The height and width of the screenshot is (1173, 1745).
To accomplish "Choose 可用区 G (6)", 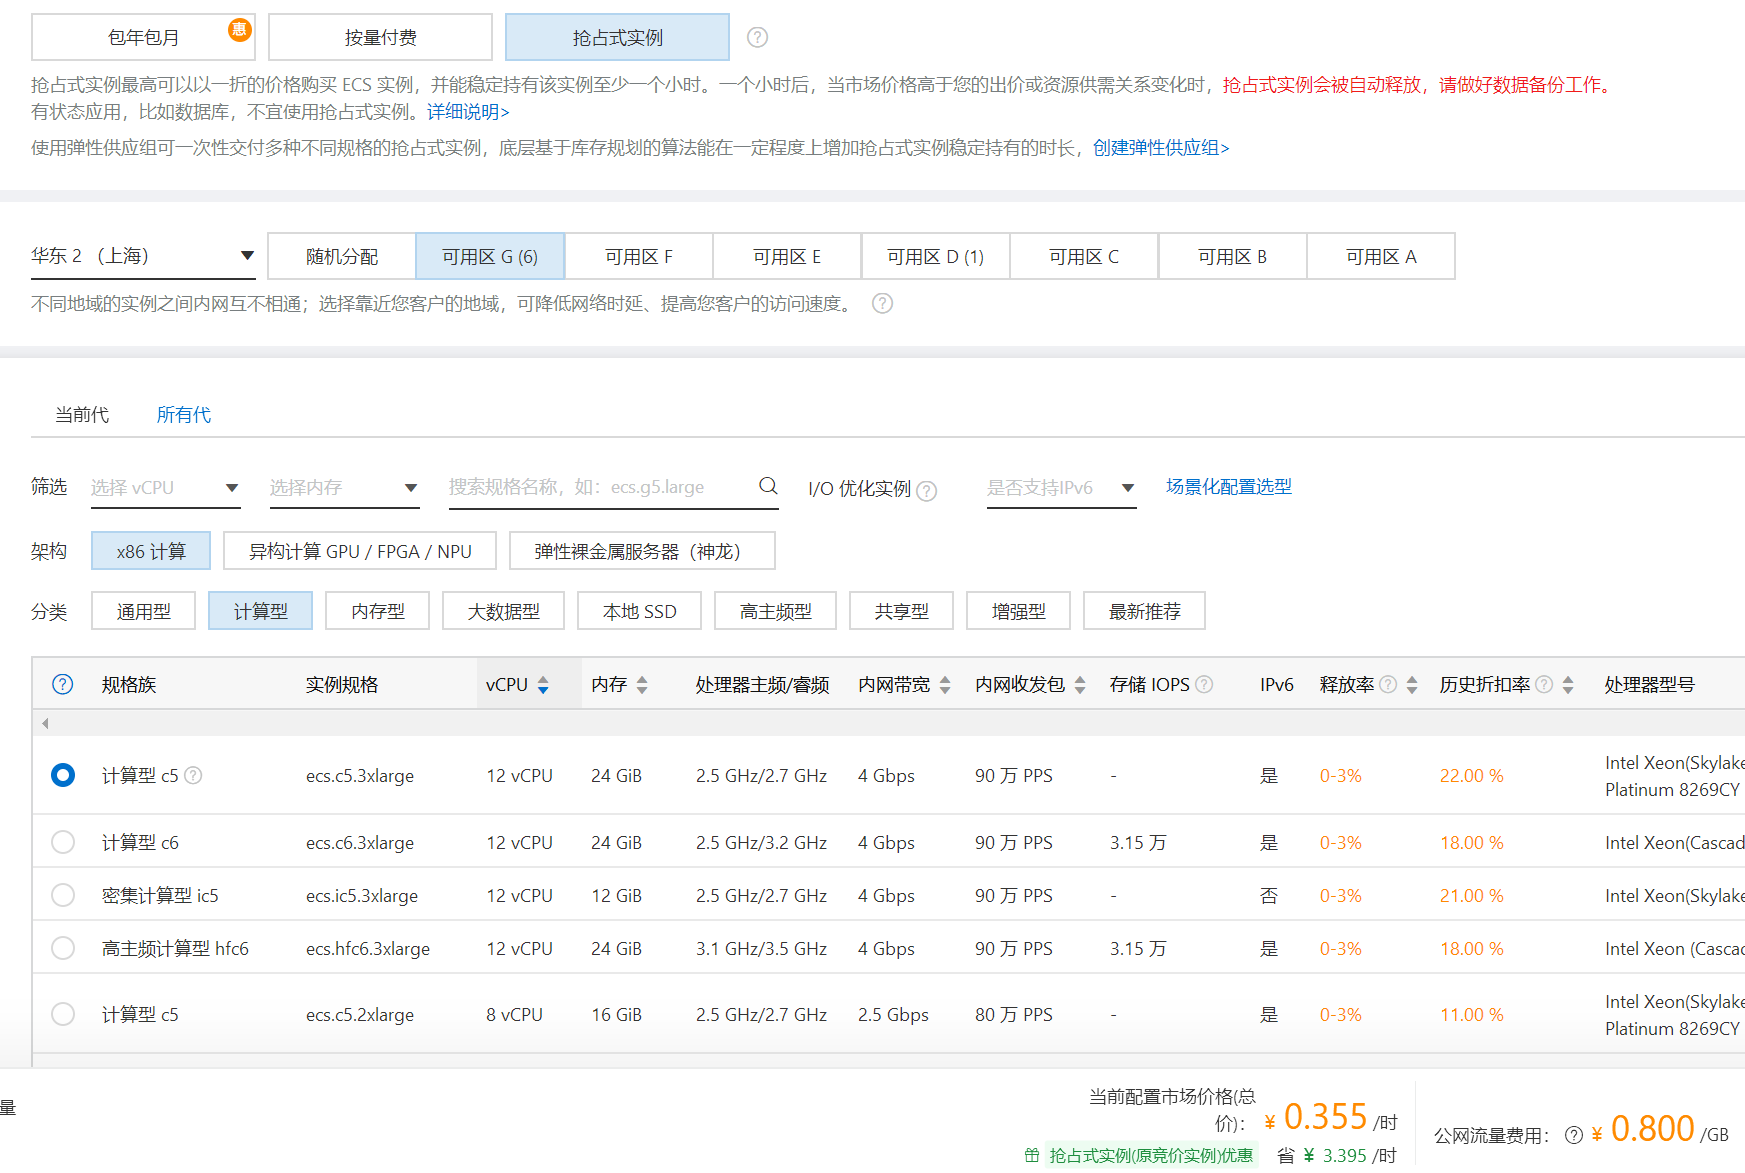I will pyautogui.click(x=490, y=256).
